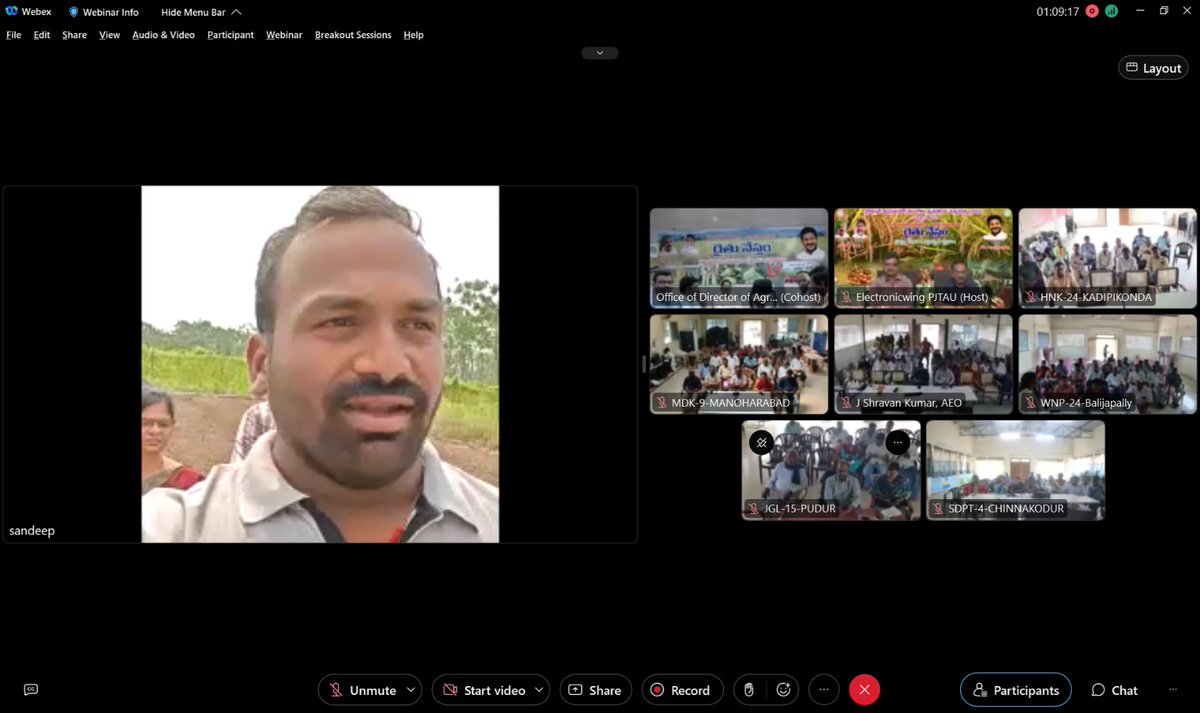Click the Webex logo in title bar

click(x=12, y=12)
